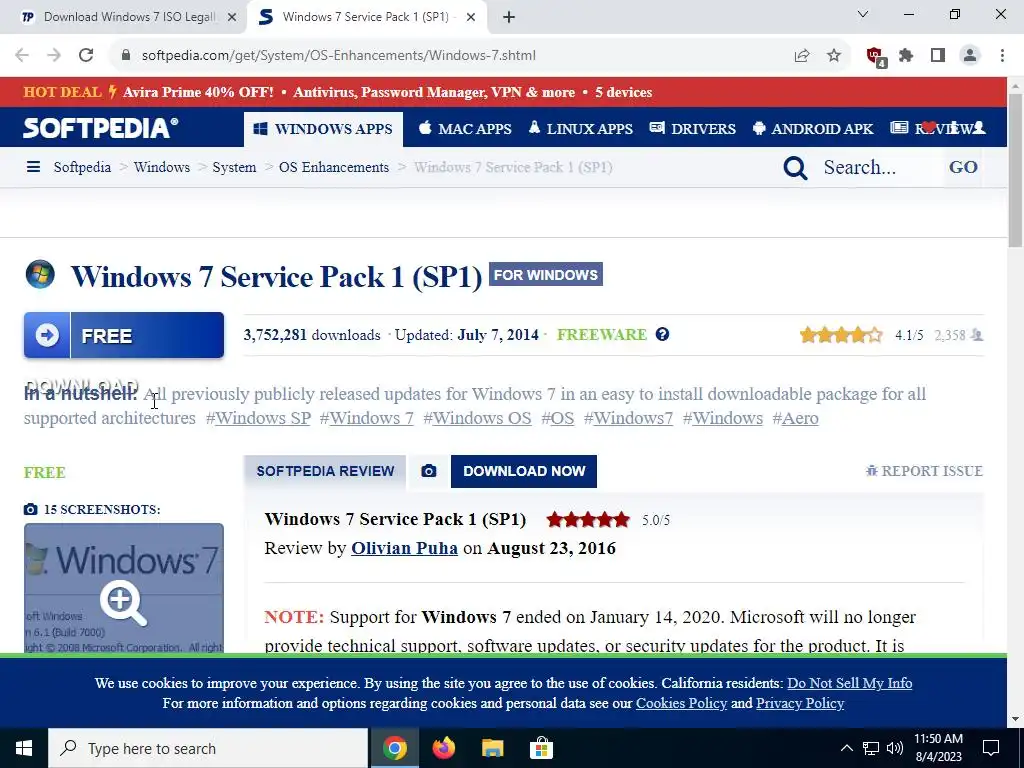Open File Explorer from taskbar

(493, 748)
